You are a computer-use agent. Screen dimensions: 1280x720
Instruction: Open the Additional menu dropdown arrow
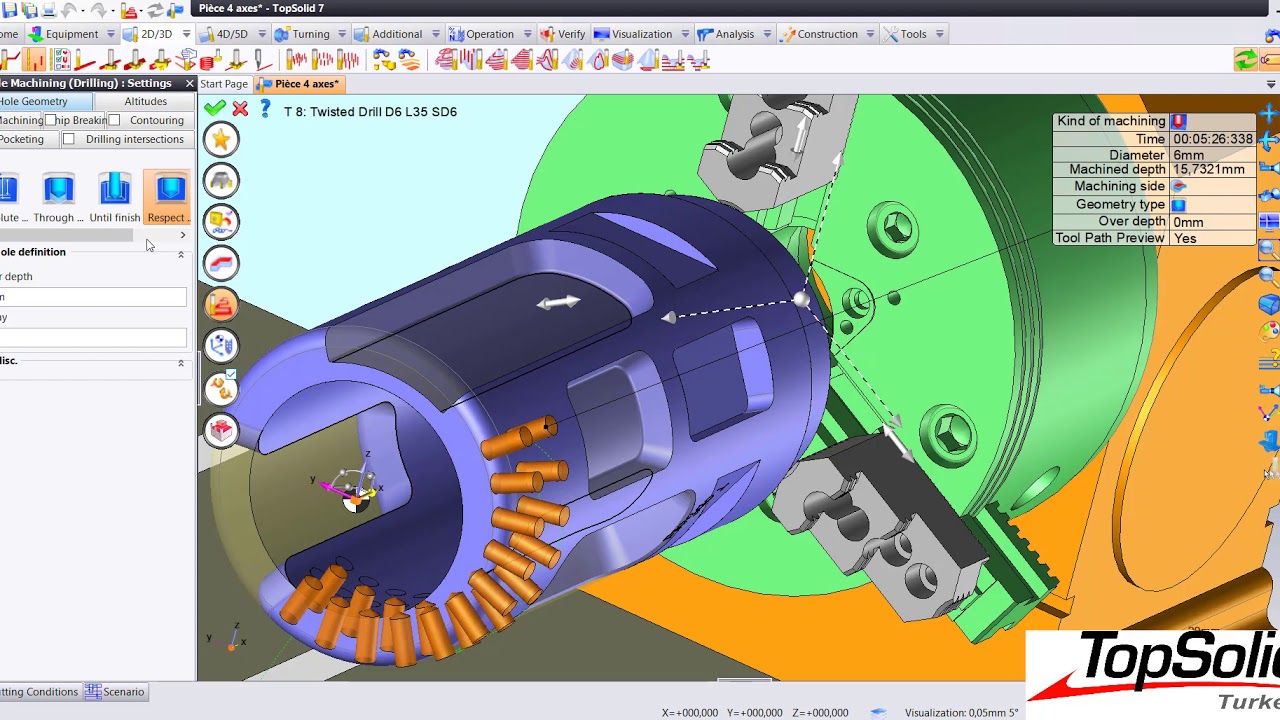pyautogui.click(x=436, y=34)
